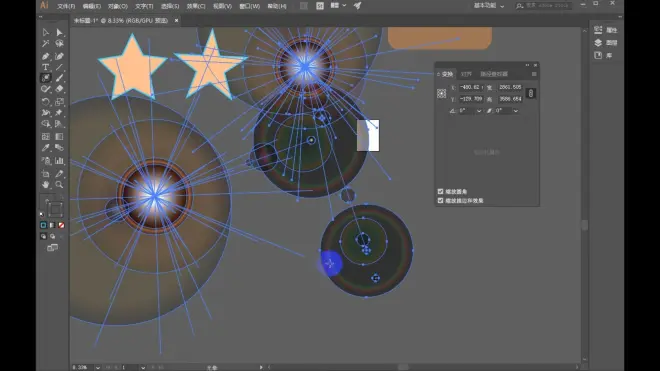Expand the shear angle dropdown
This screenshot has width=660, height=371.
point(516,111)
